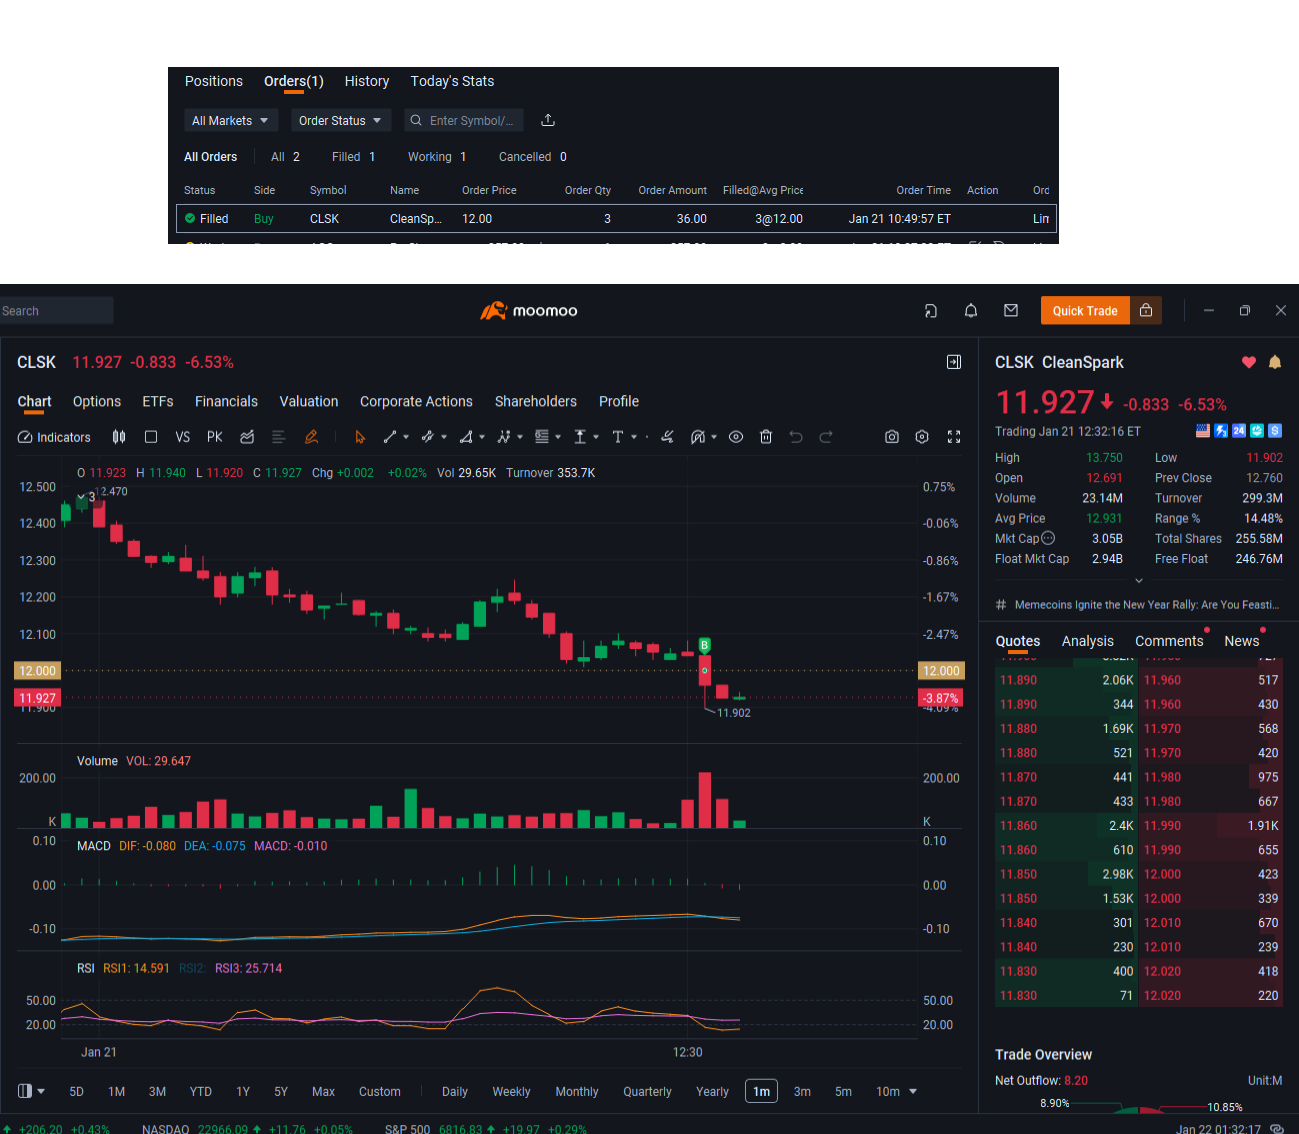Viewport: 1299px width, 1134px height.
Task: Open the Financials tab
Action: pyautogui.click(x=226, y=401)
